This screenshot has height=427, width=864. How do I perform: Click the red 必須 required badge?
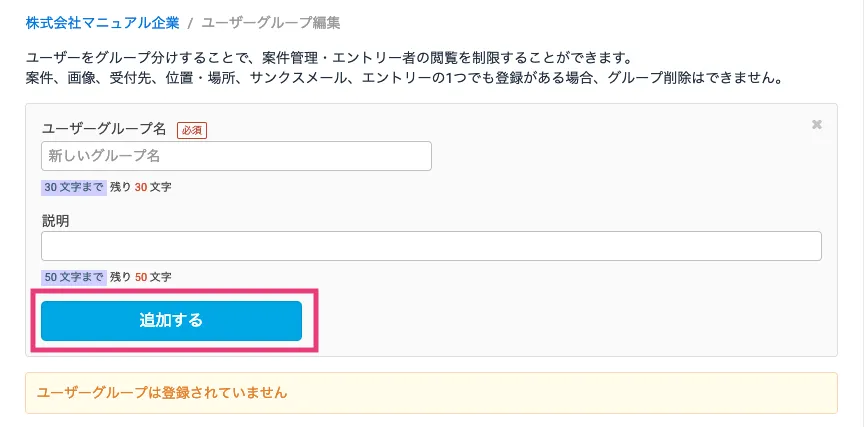click(x=192, y=130)
